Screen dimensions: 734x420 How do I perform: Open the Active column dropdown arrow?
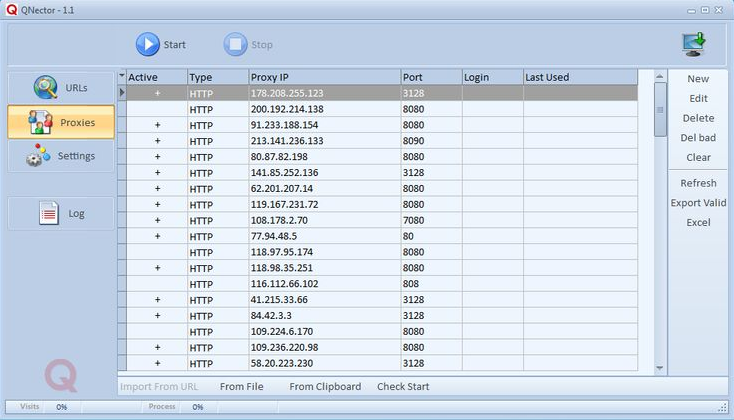pyautogui.click(x=122, y=75)
